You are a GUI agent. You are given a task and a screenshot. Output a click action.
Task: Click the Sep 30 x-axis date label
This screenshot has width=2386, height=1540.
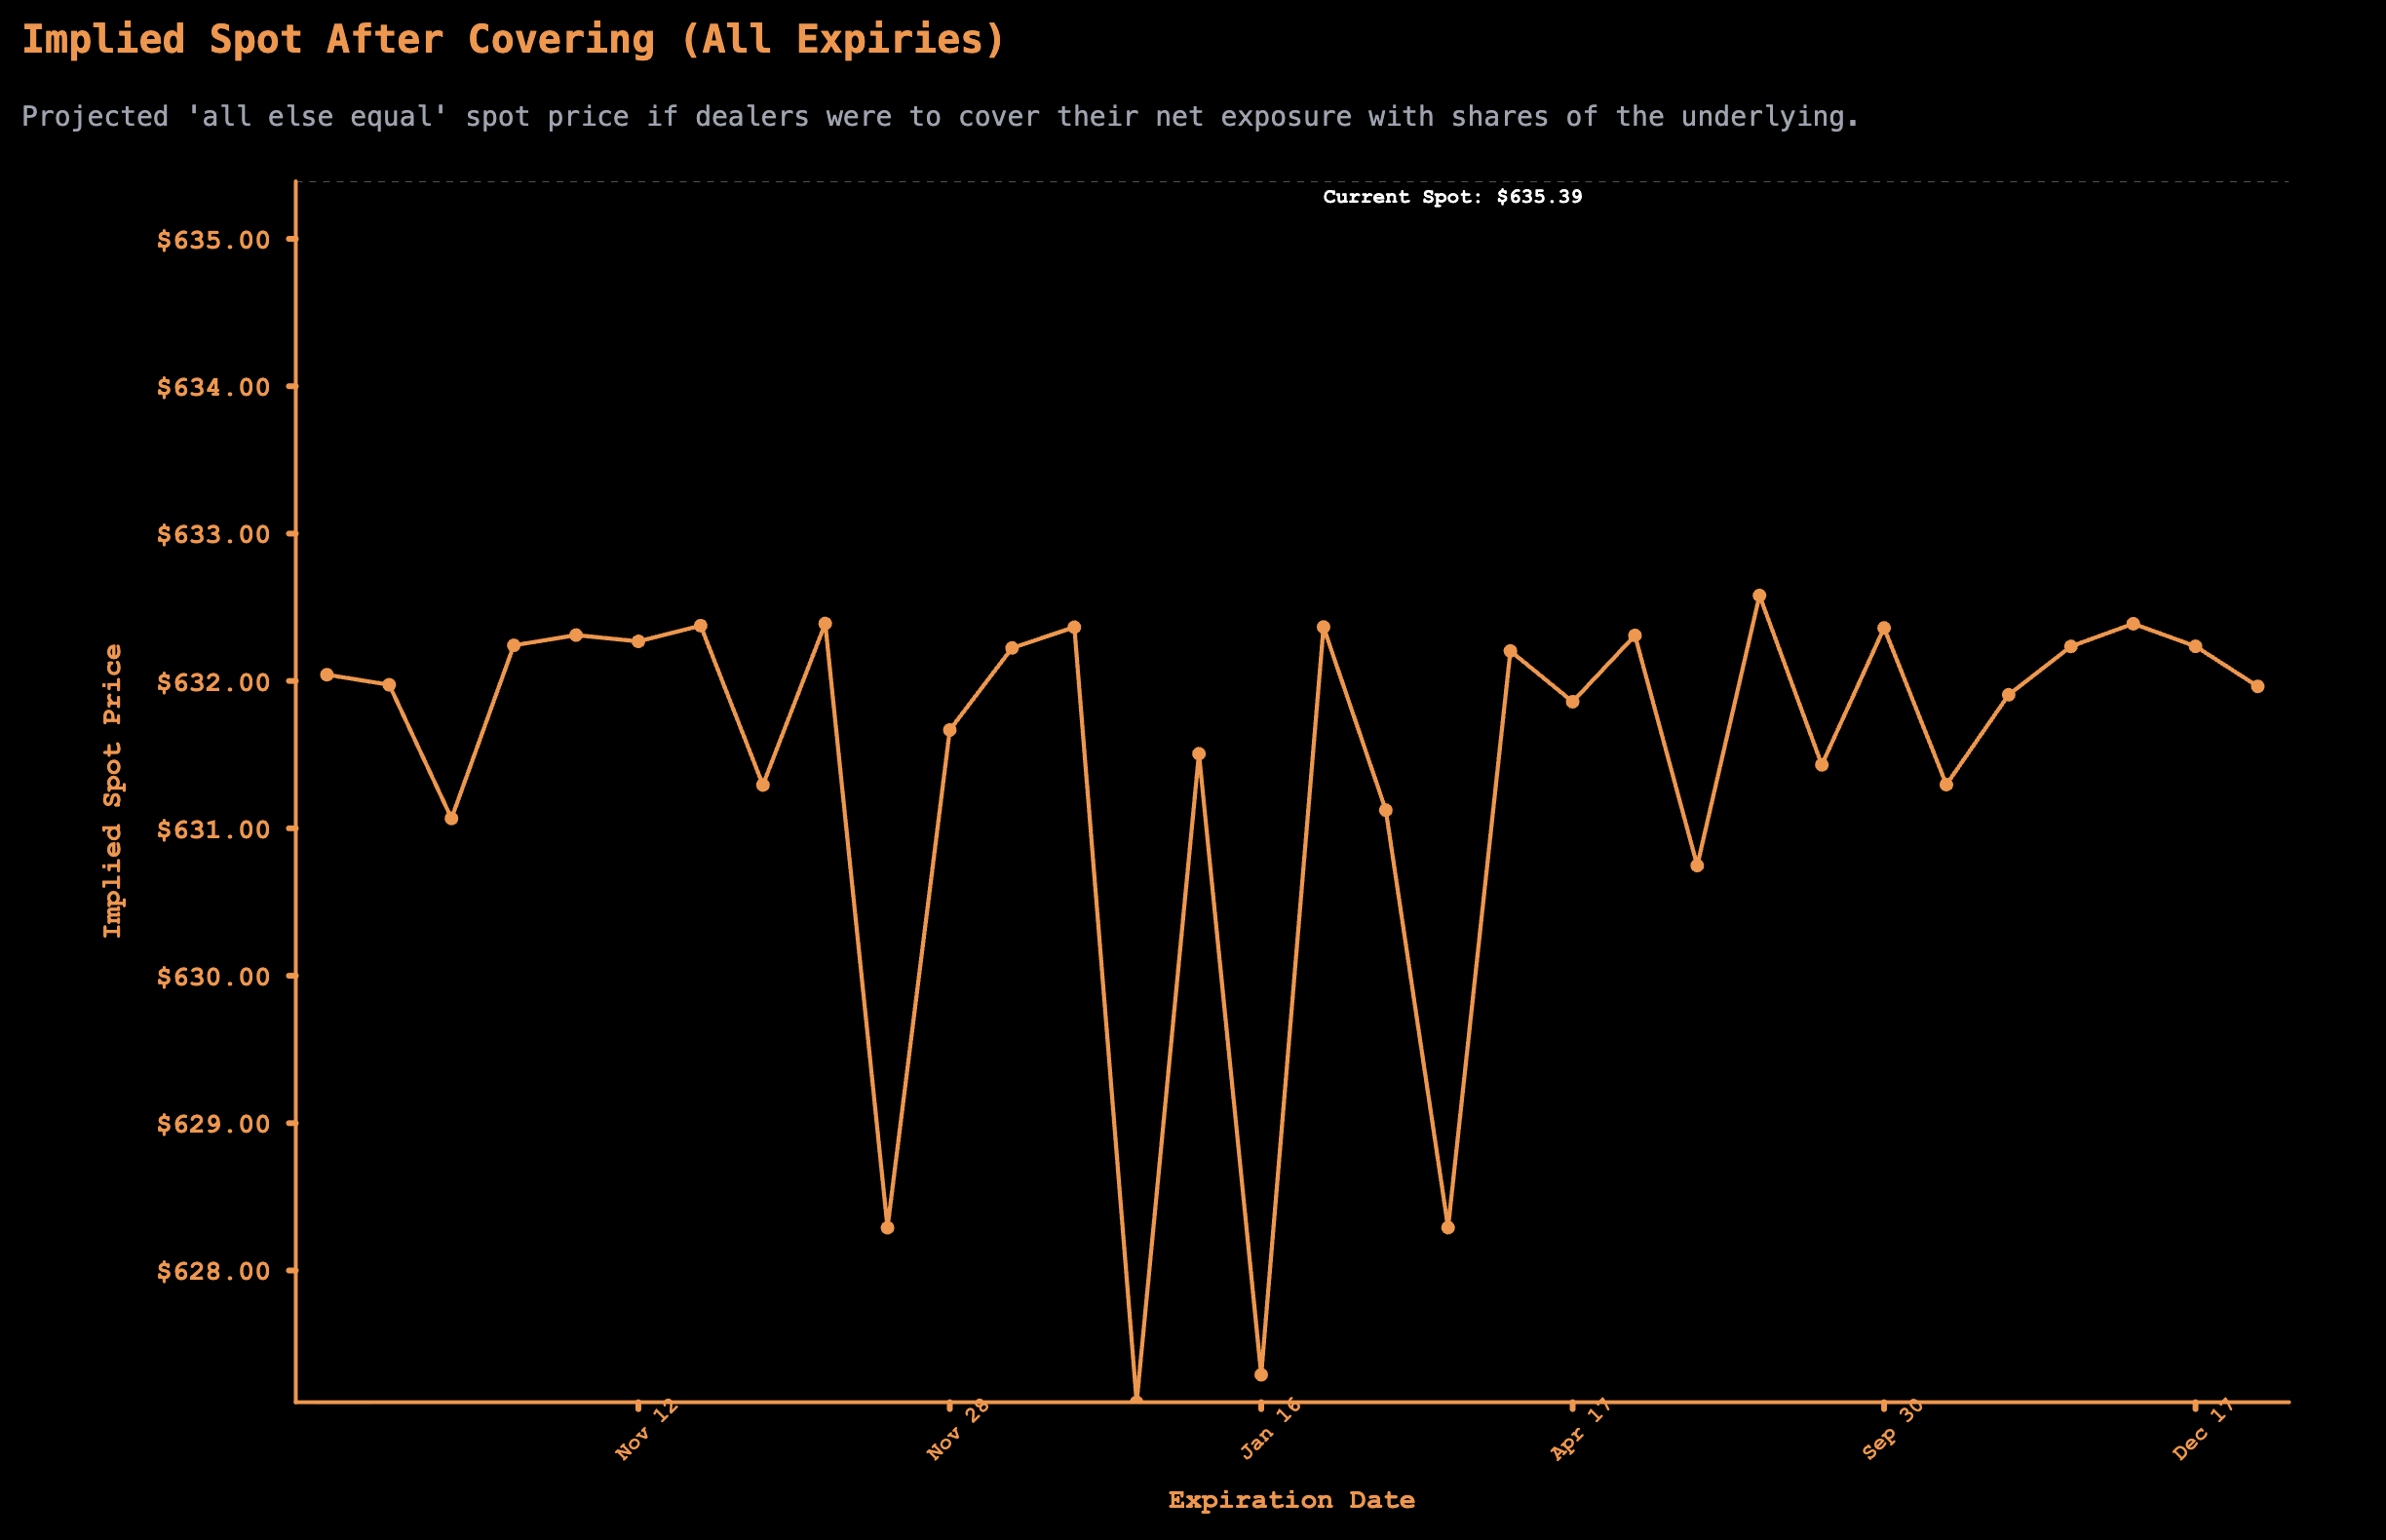1893,1429
